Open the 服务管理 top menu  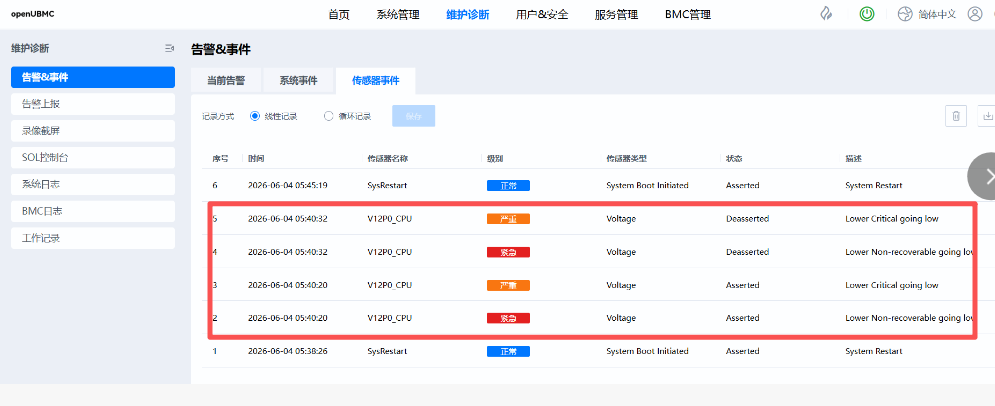tap(616, 15)
